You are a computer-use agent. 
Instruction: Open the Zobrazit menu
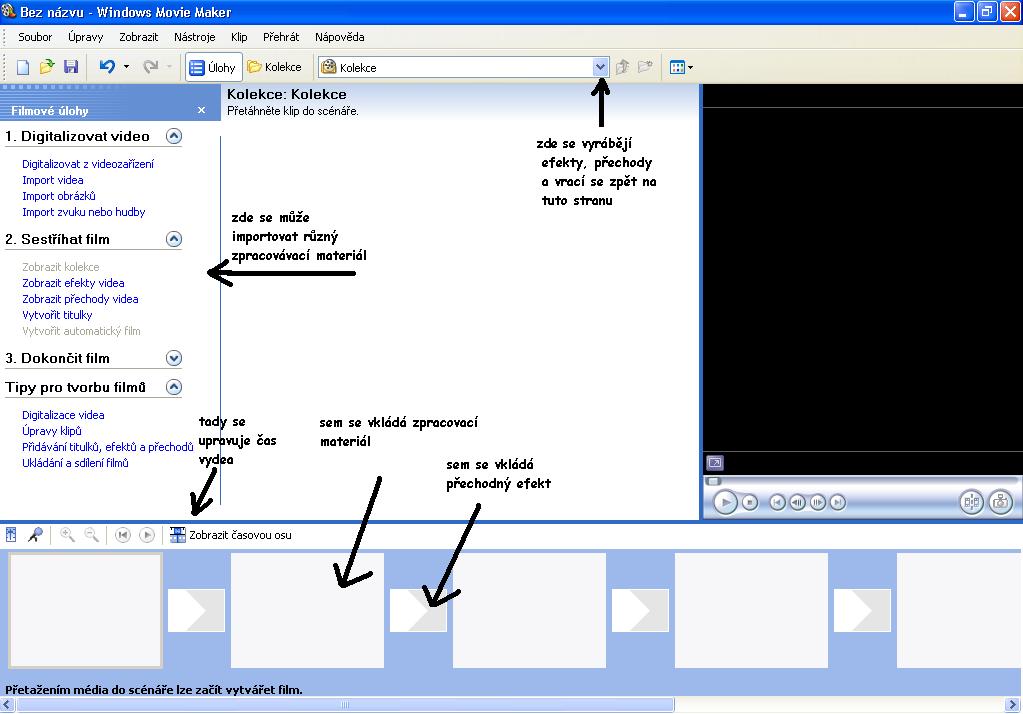[138, 37]
